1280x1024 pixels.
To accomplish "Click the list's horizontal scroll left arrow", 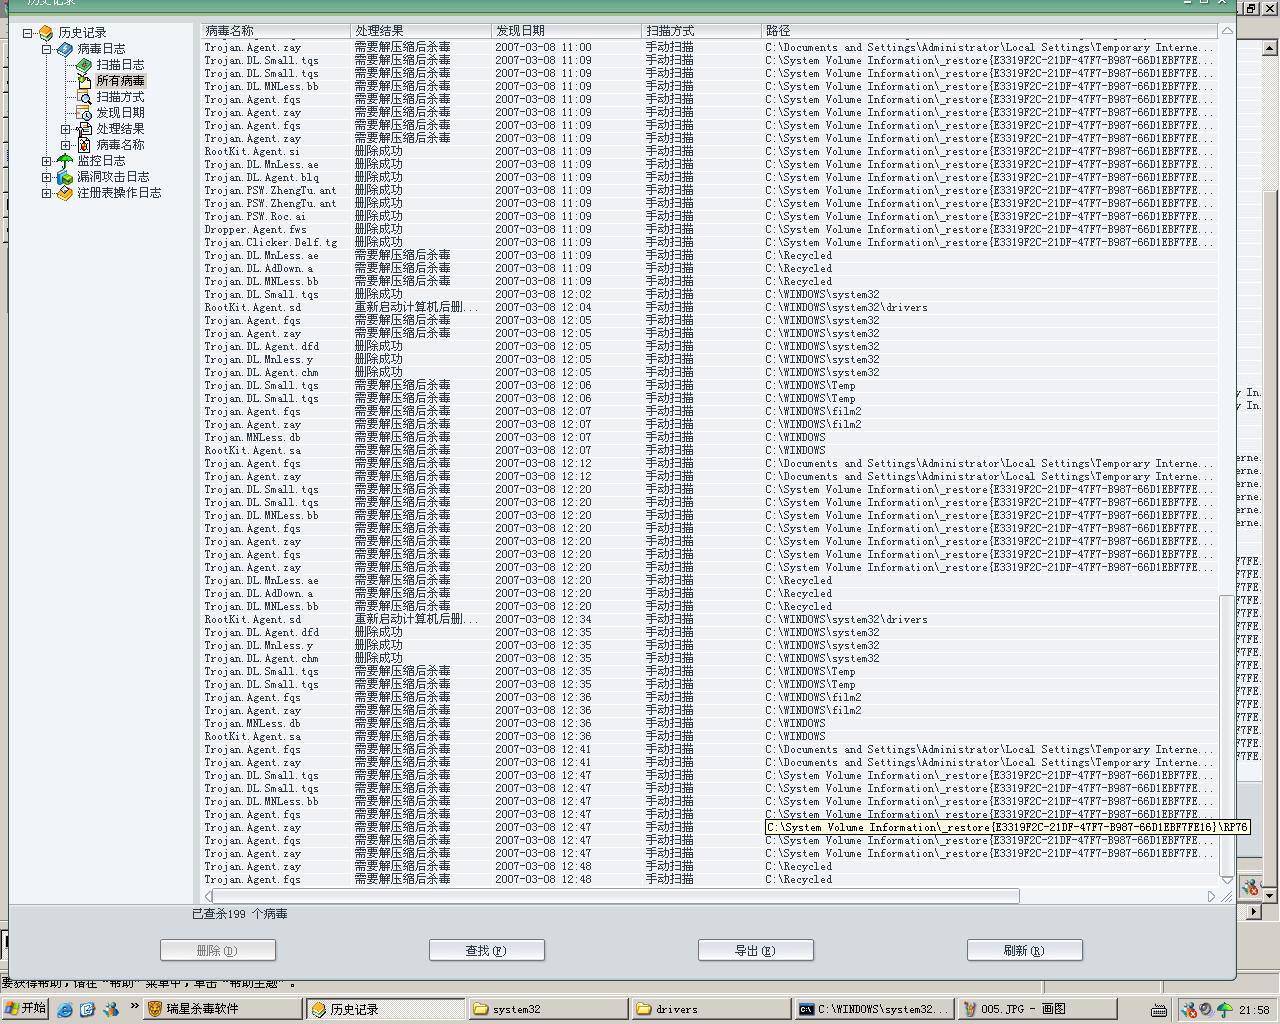I will 208,896.
